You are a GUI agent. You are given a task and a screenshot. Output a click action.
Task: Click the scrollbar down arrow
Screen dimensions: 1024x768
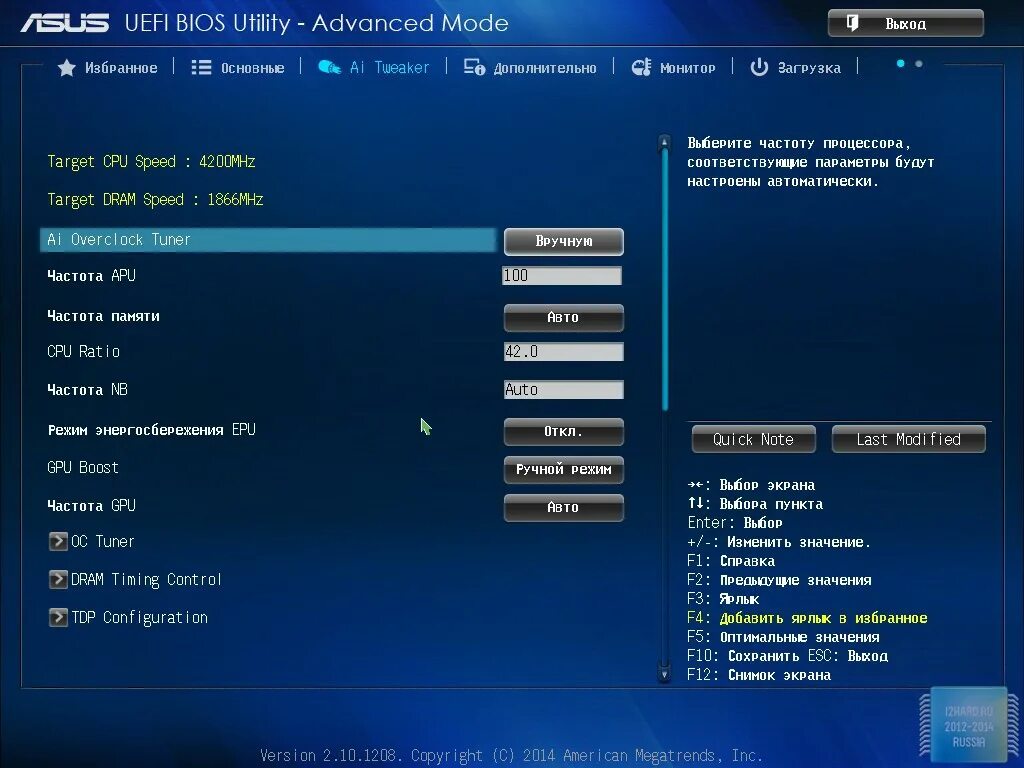pyautogui.click(x=664, y=674)
